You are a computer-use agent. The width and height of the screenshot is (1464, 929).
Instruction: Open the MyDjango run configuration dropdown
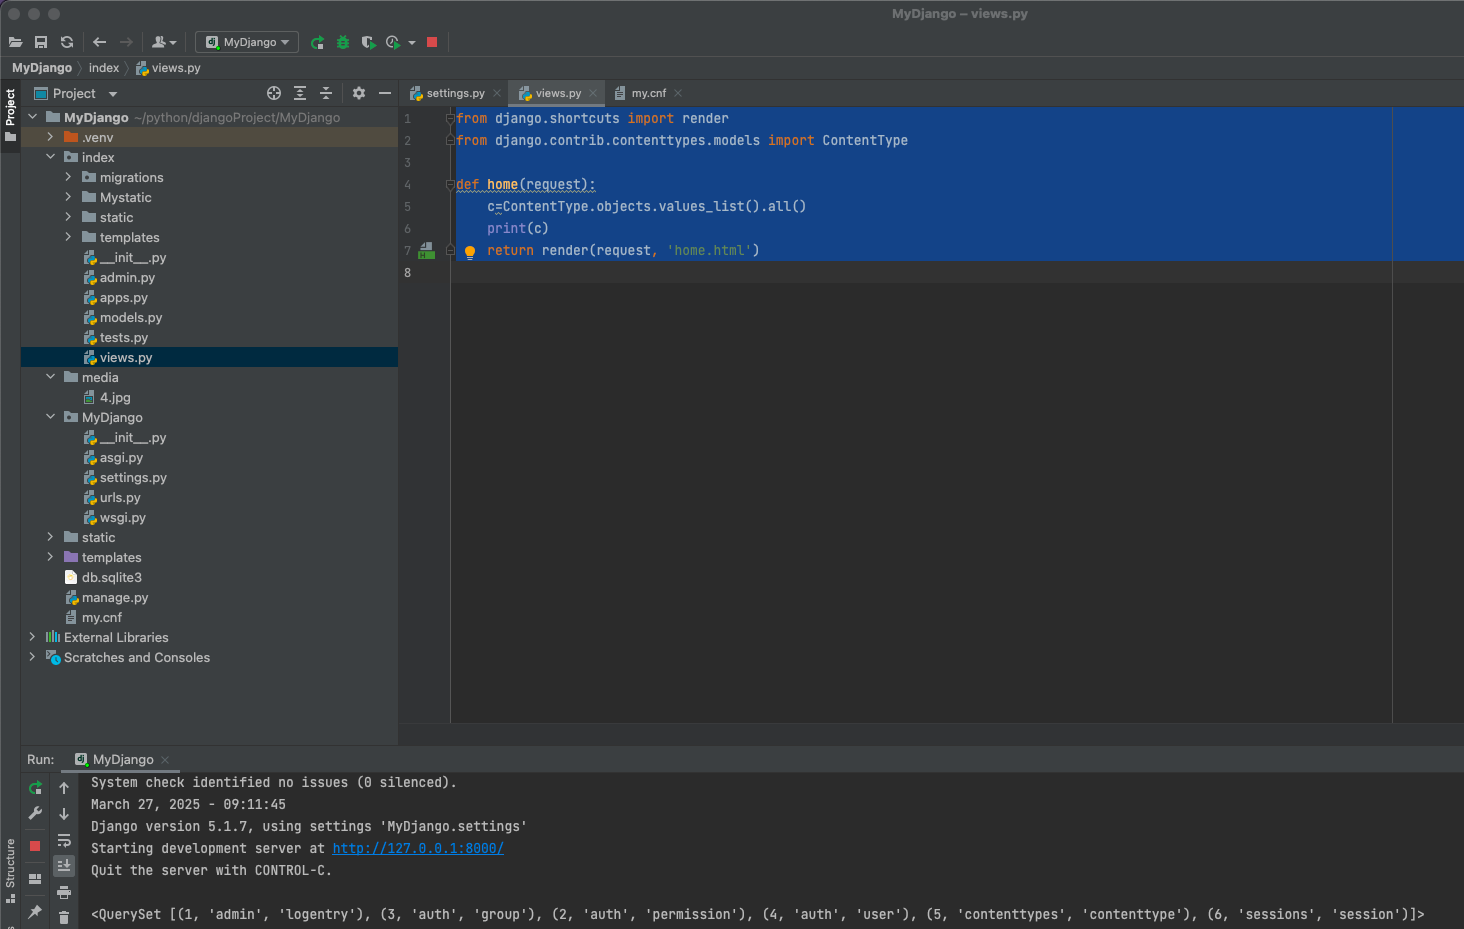pos(247,42)
